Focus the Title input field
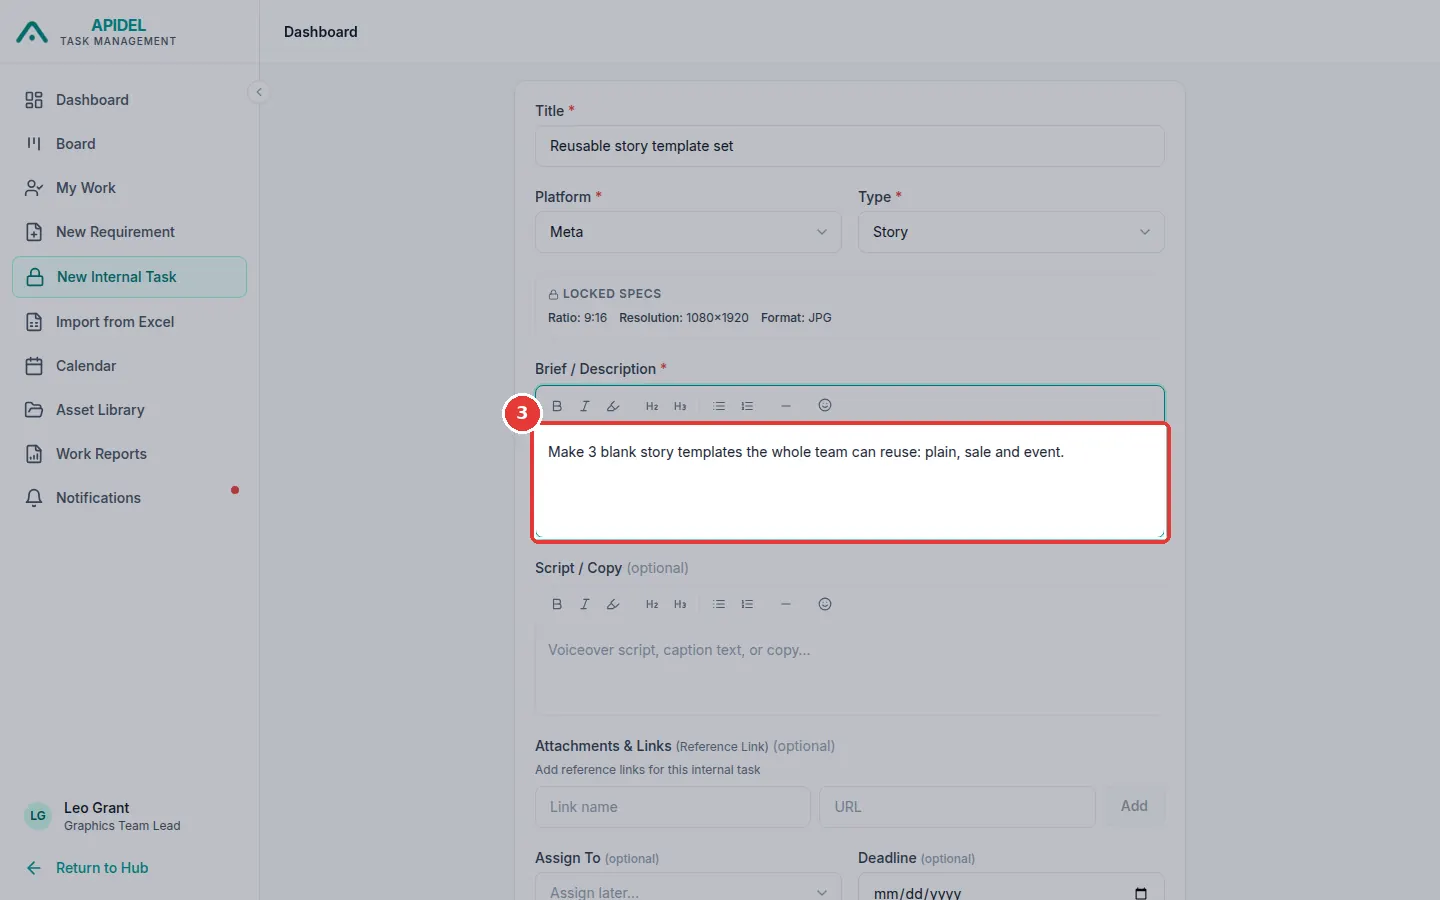 tap(850, 146)
